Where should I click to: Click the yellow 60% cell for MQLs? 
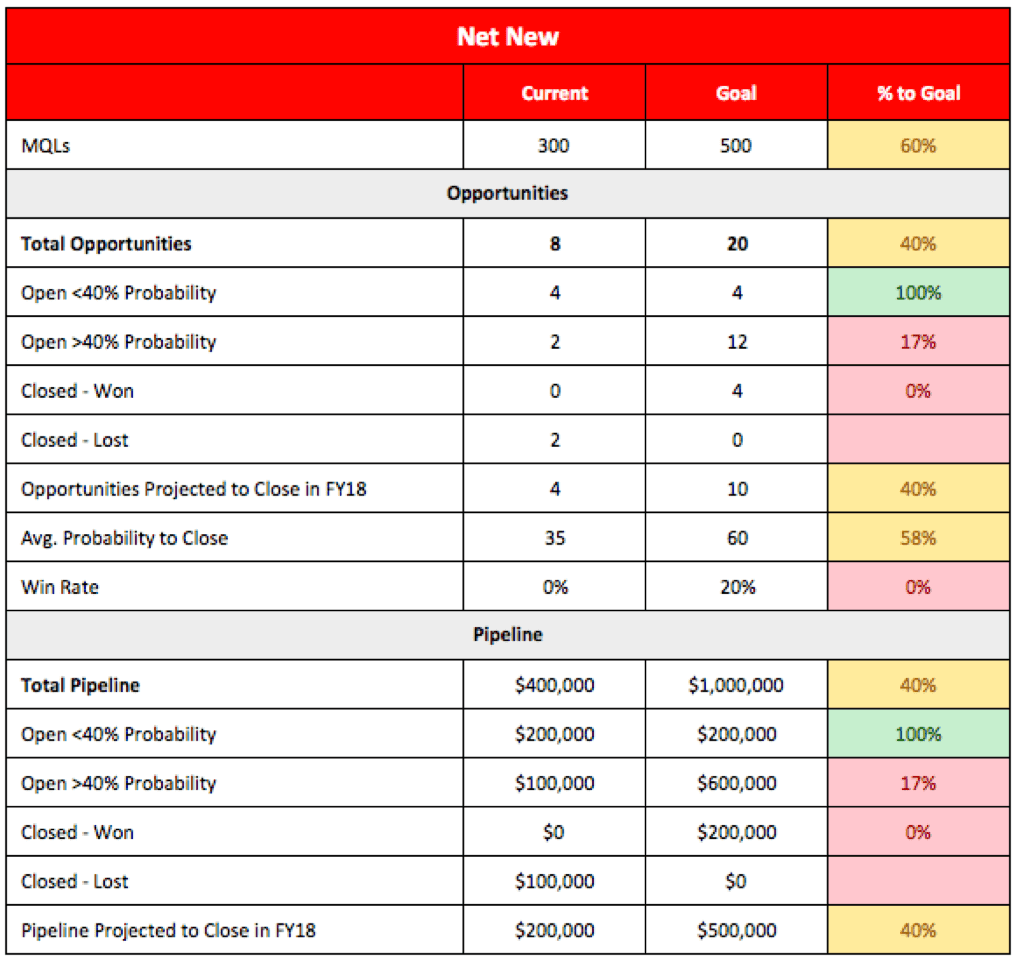(x=918, y=146)
